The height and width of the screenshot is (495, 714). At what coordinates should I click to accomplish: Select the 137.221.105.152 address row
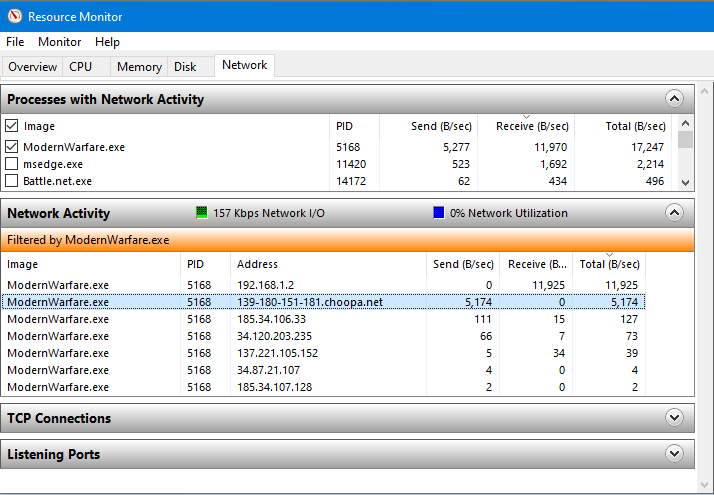click(323, 353)
